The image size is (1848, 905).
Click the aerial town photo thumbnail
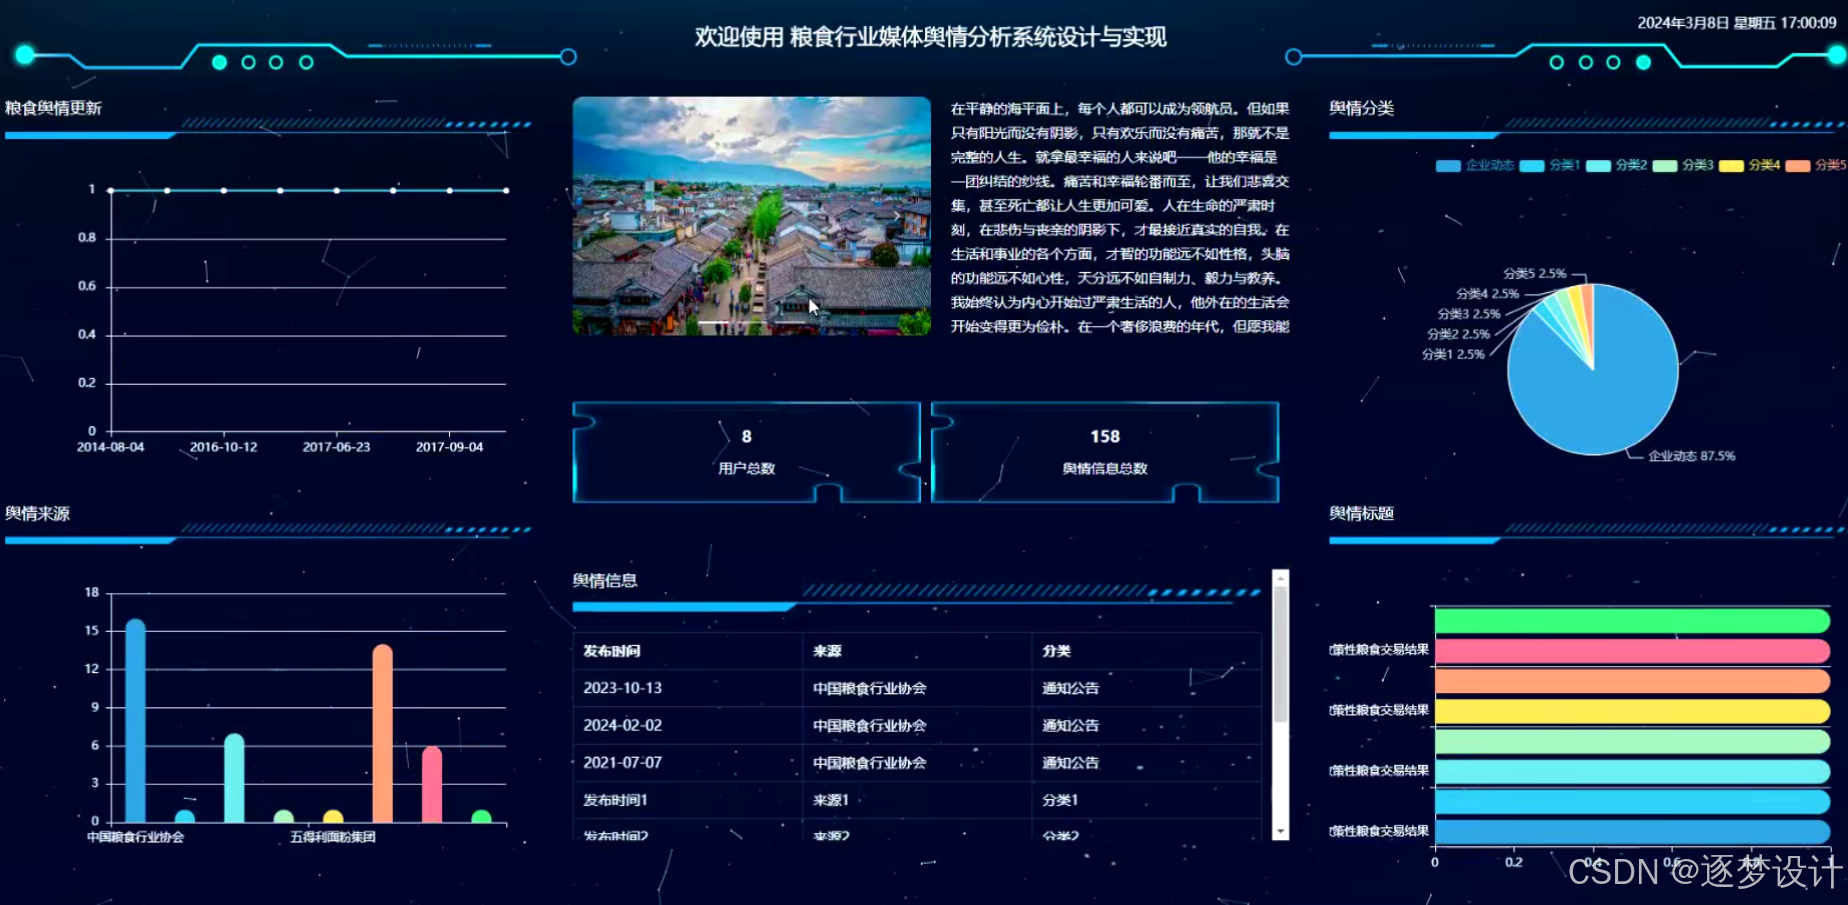pos(750,216)
